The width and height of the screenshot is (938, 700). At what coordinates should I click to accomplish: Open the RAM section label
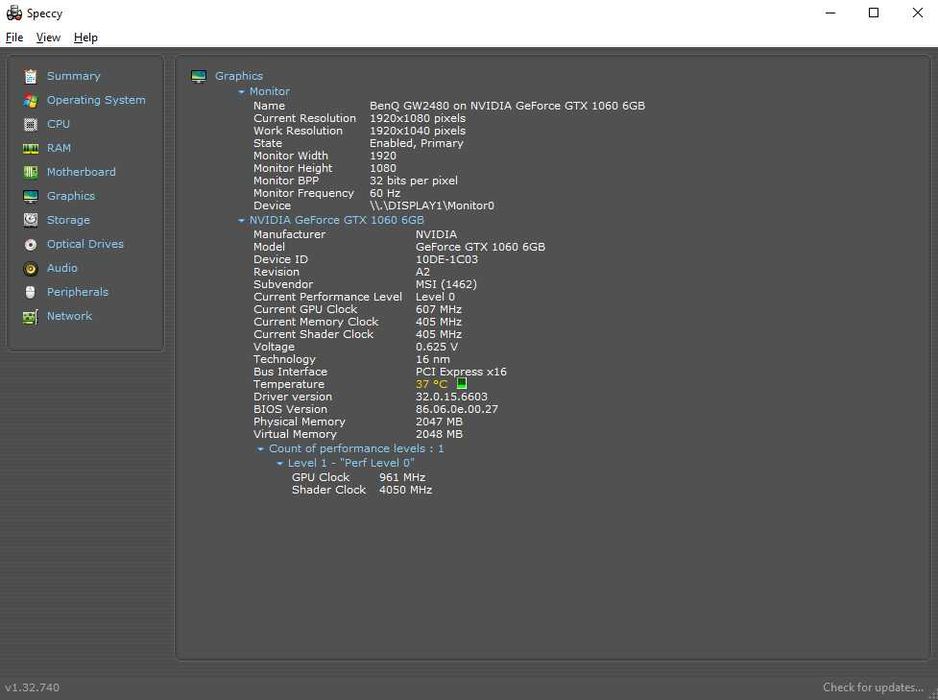[x=59, y=148]
